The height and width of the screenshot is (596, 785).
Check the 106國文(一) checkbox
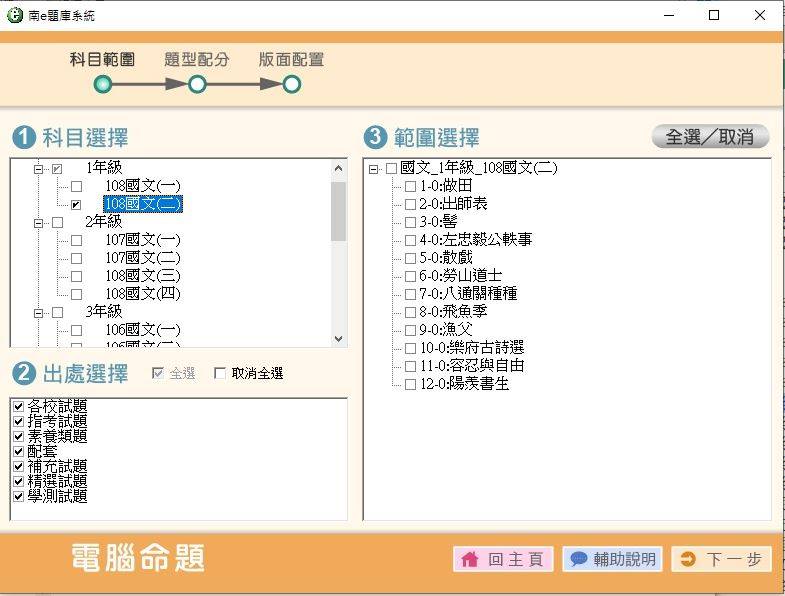click(77, 331)
